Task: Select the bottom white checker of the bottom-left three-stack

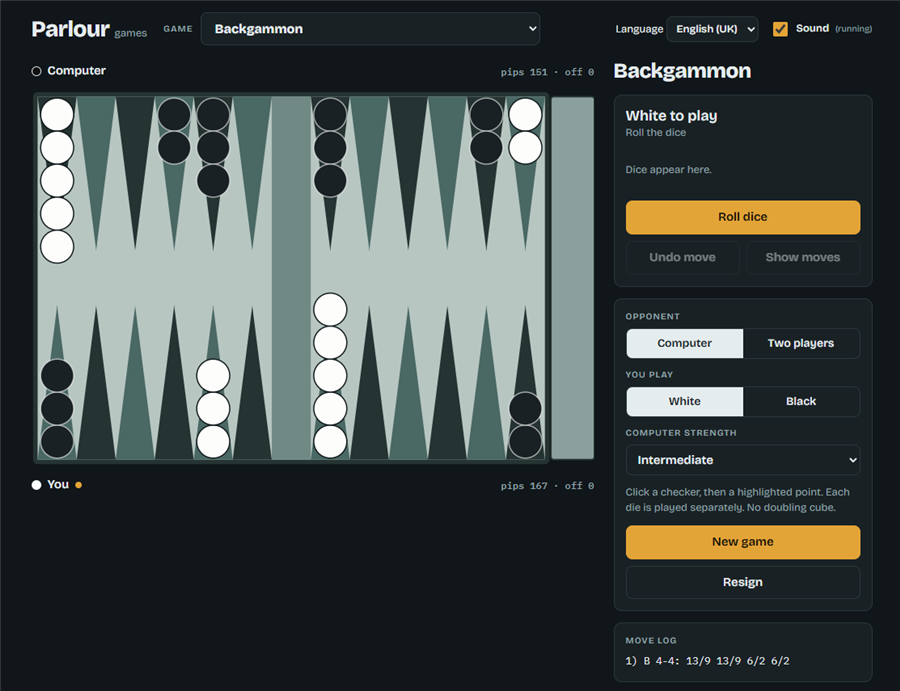Action: tap(213, 442)
